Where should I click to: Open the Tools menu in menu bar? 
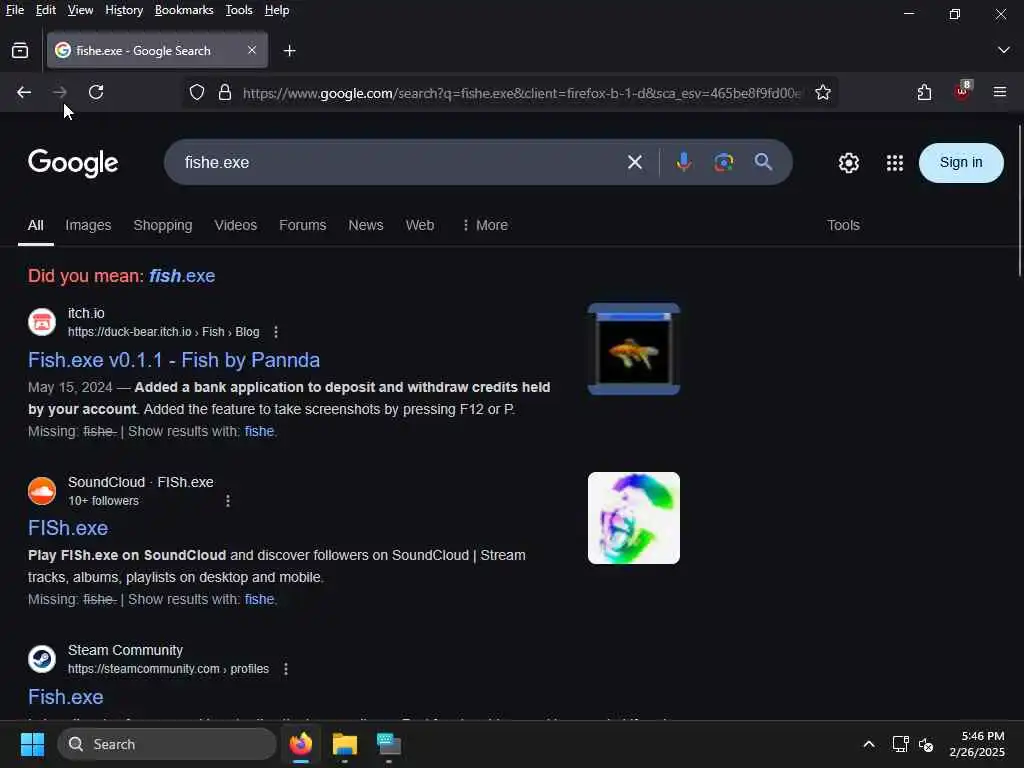tap(239, 10)
